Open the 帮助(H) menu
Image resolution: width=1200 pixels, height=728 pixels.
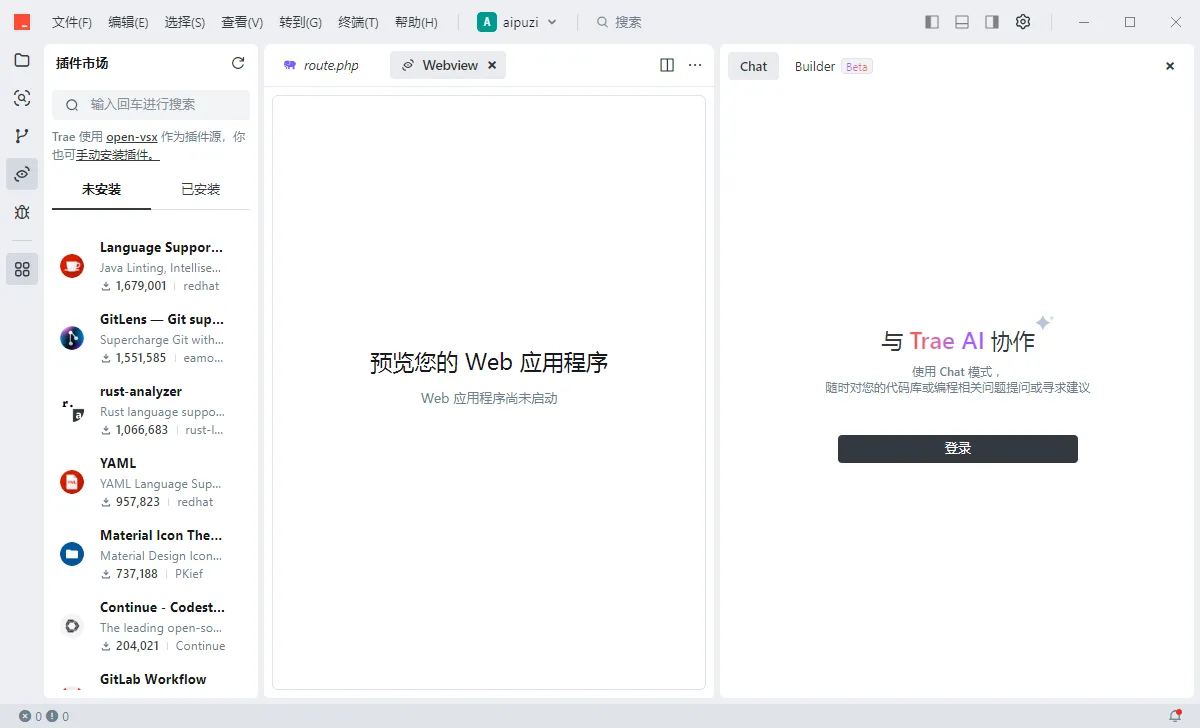(x=416, y=22)
